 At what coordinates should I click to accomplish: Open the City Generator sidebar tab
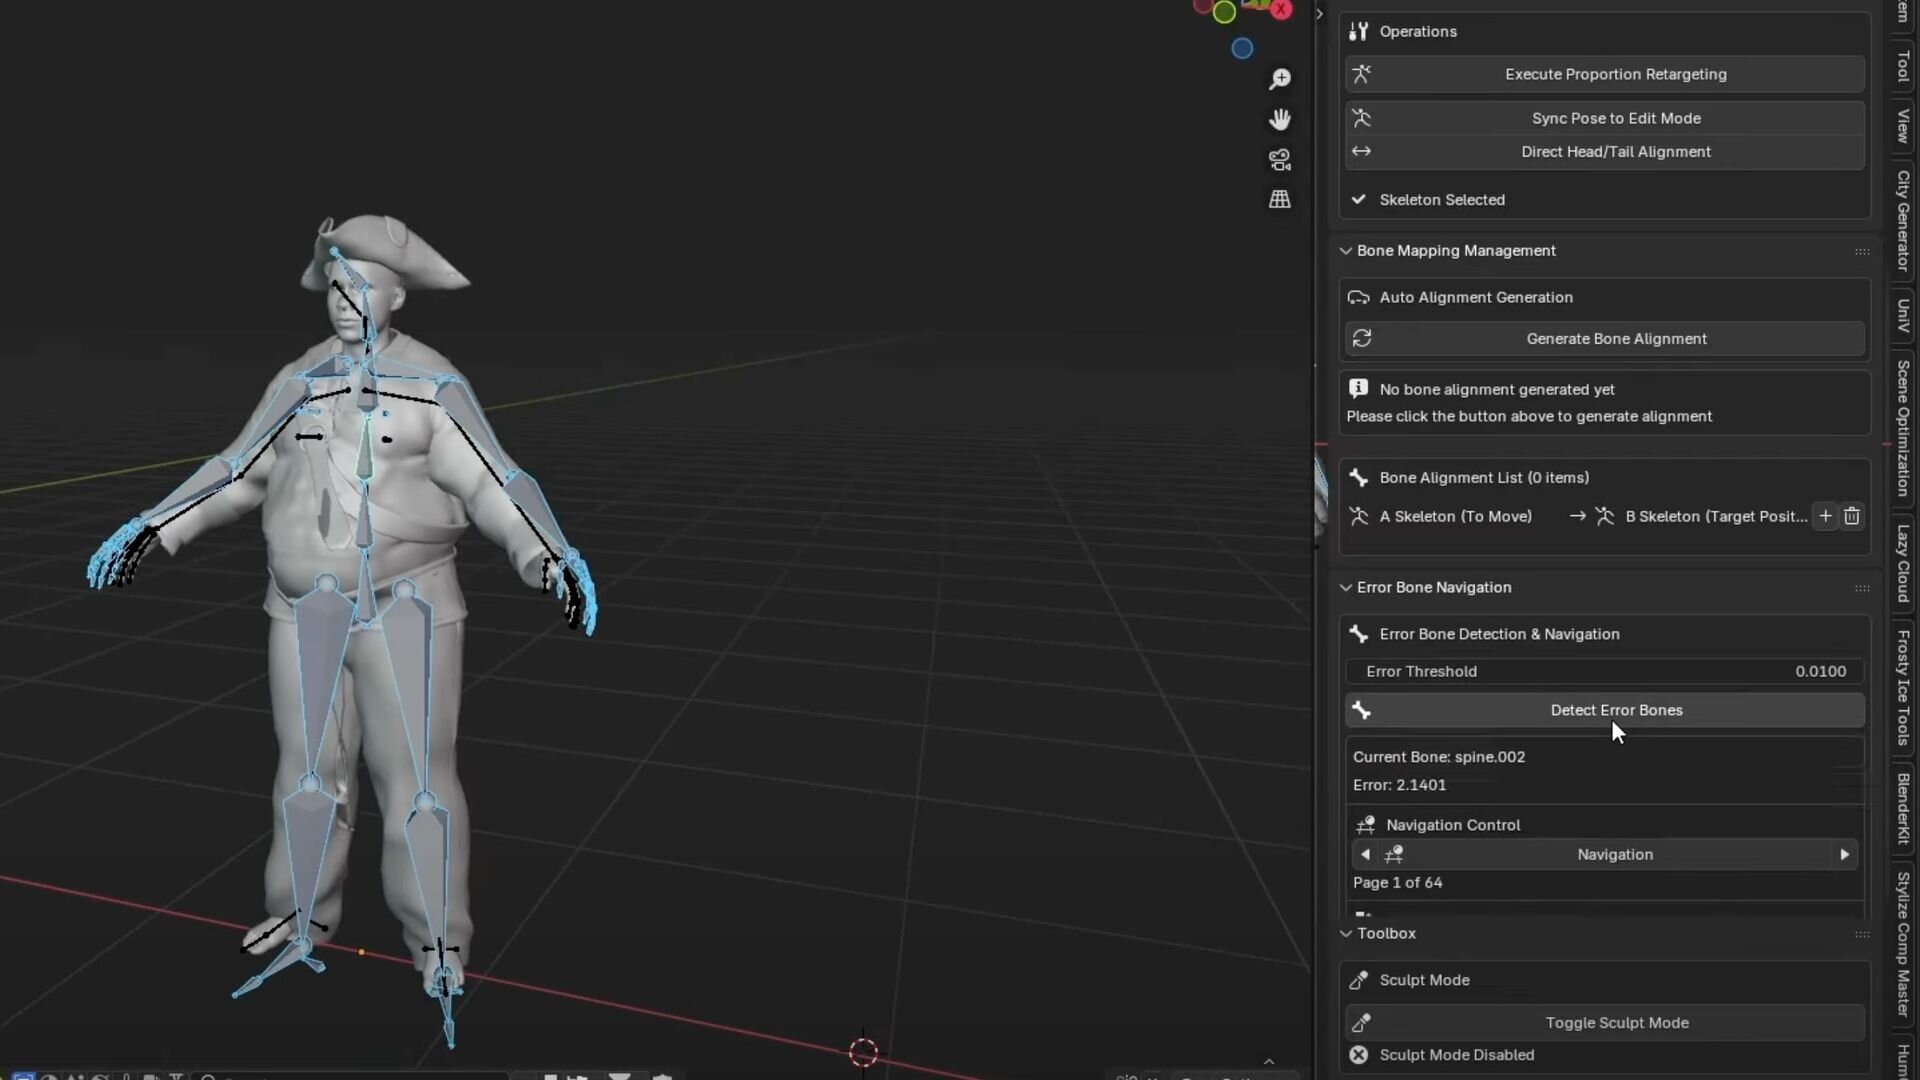(1903, 220)
